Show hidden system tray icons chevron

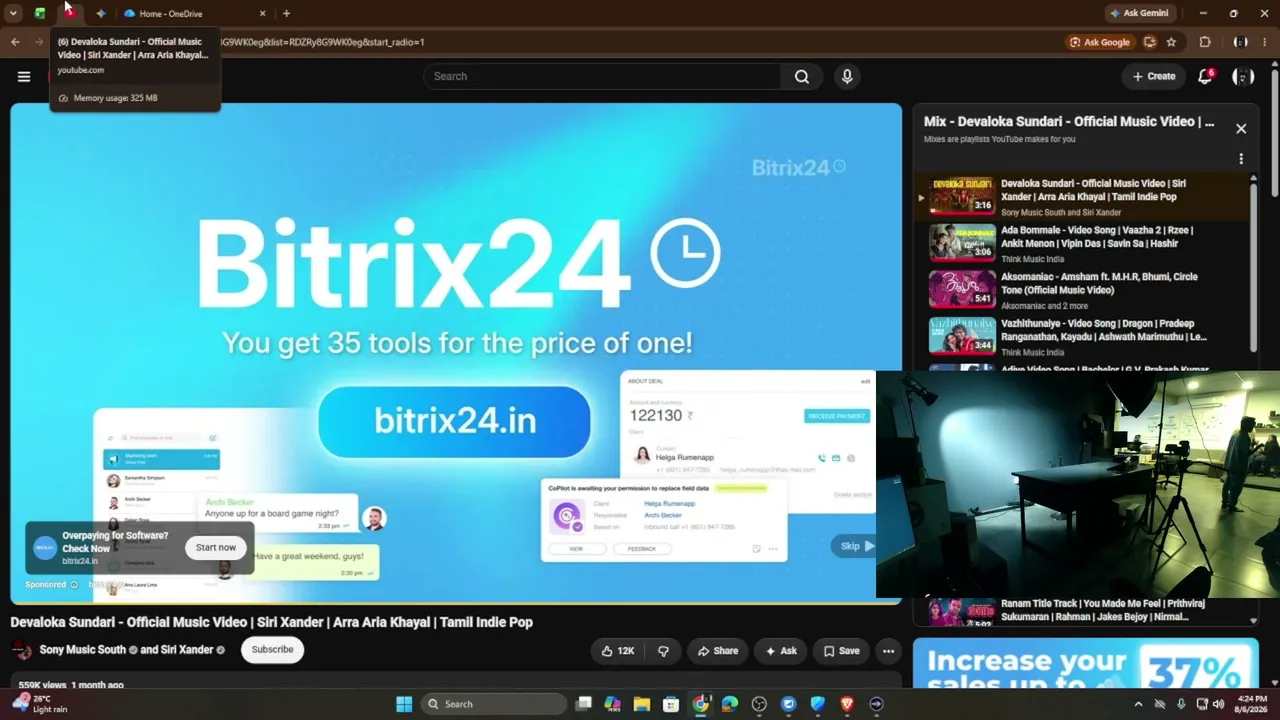[x=1138, y=704]
